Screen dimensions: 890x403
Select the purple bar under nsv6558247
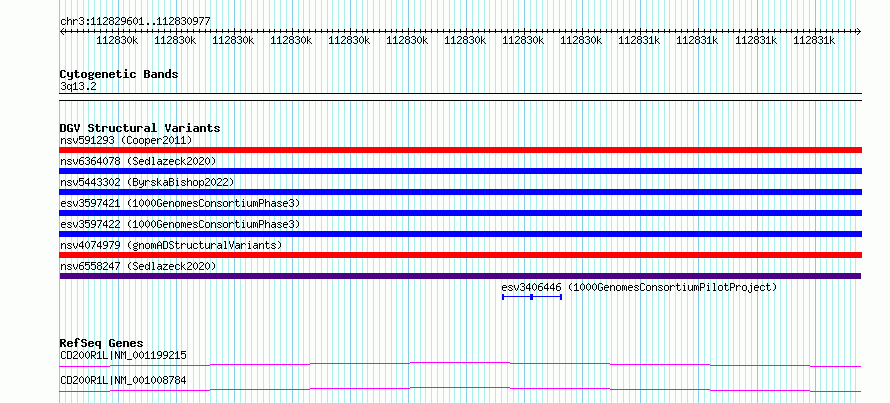click(x=460, y=276)
